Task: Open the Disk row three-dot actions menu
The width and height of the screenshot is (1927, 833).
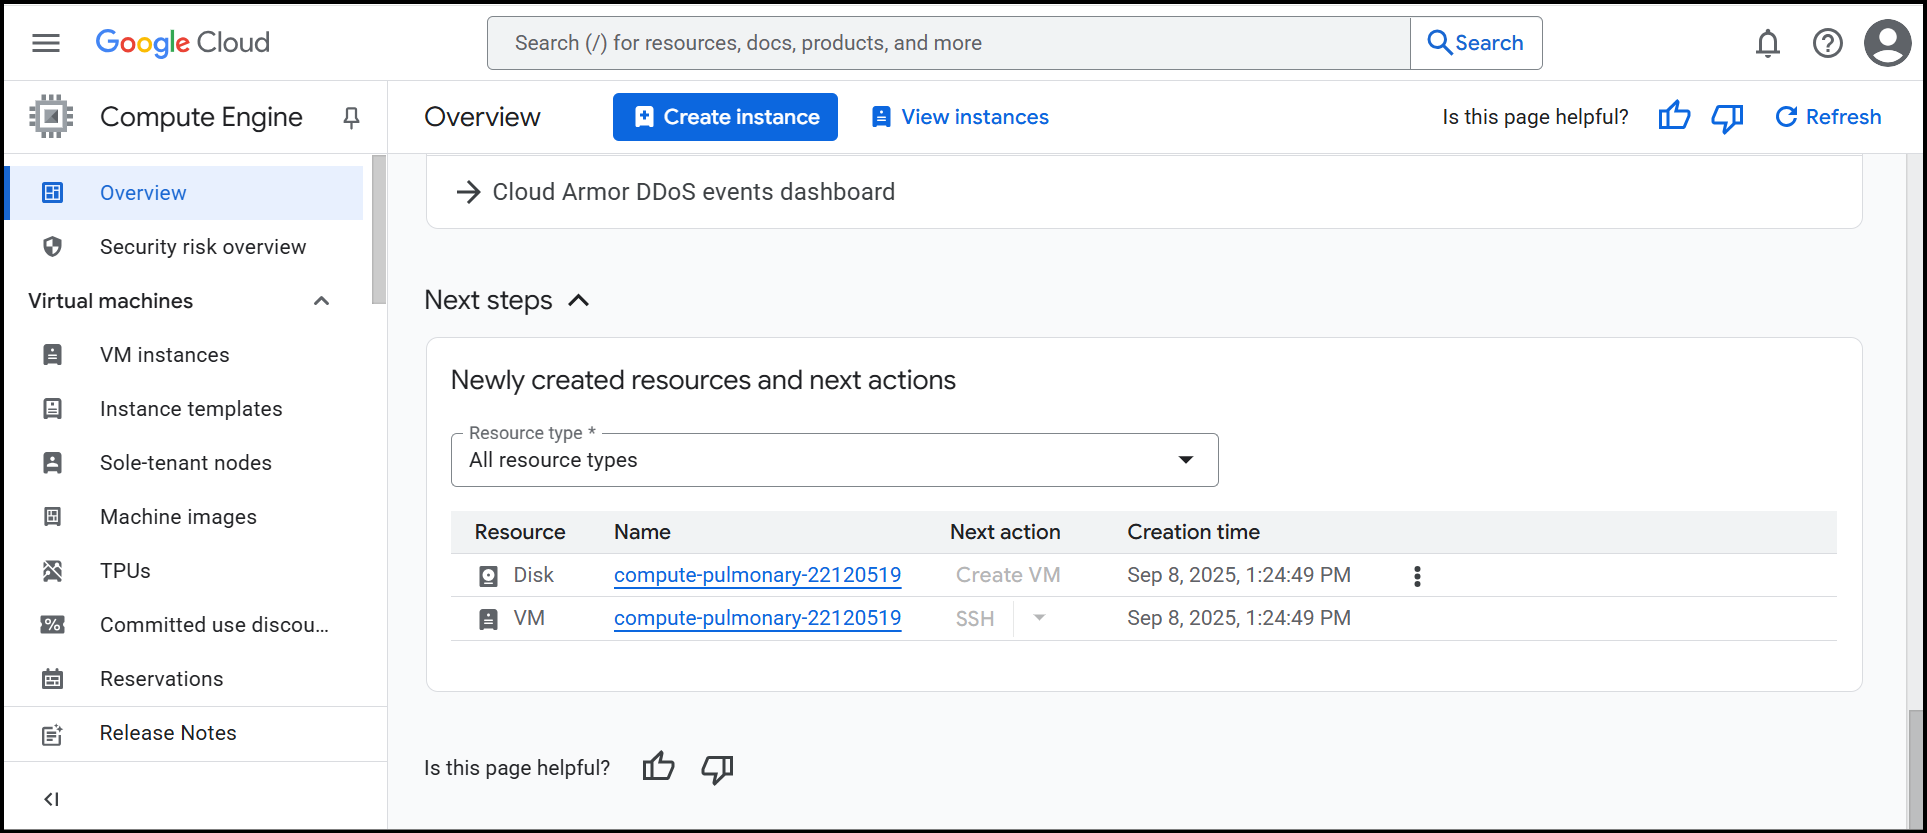Action: pos(1417,576)
